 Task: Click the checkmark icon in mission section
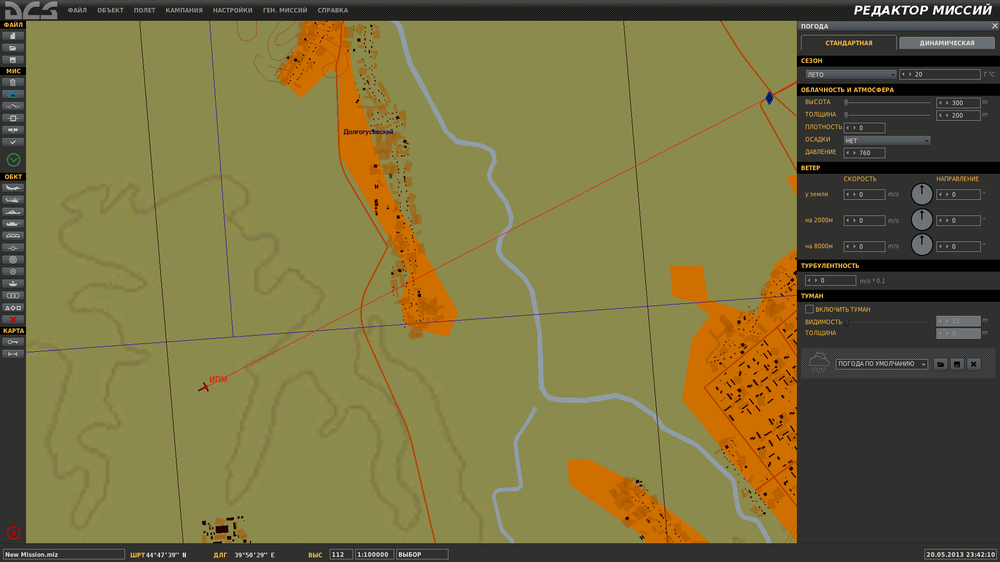pyautogui.click(x=13, y=142)
